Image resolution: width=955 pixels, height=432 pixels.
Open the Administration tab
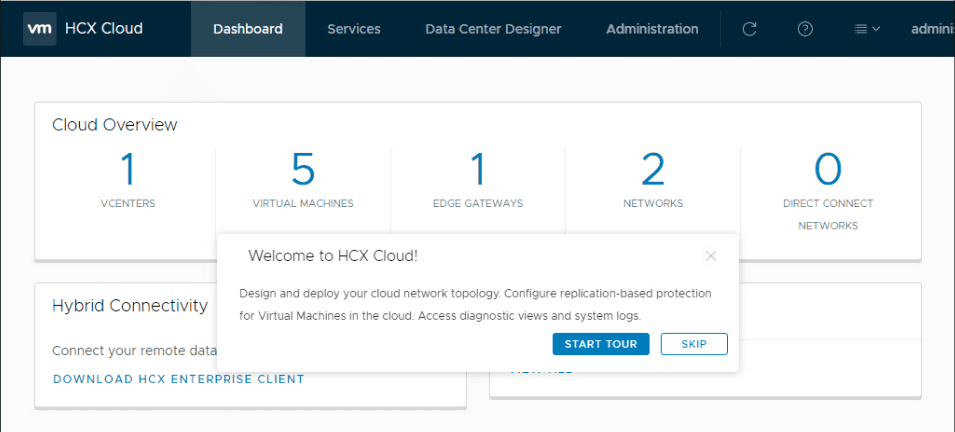[652, 29]
